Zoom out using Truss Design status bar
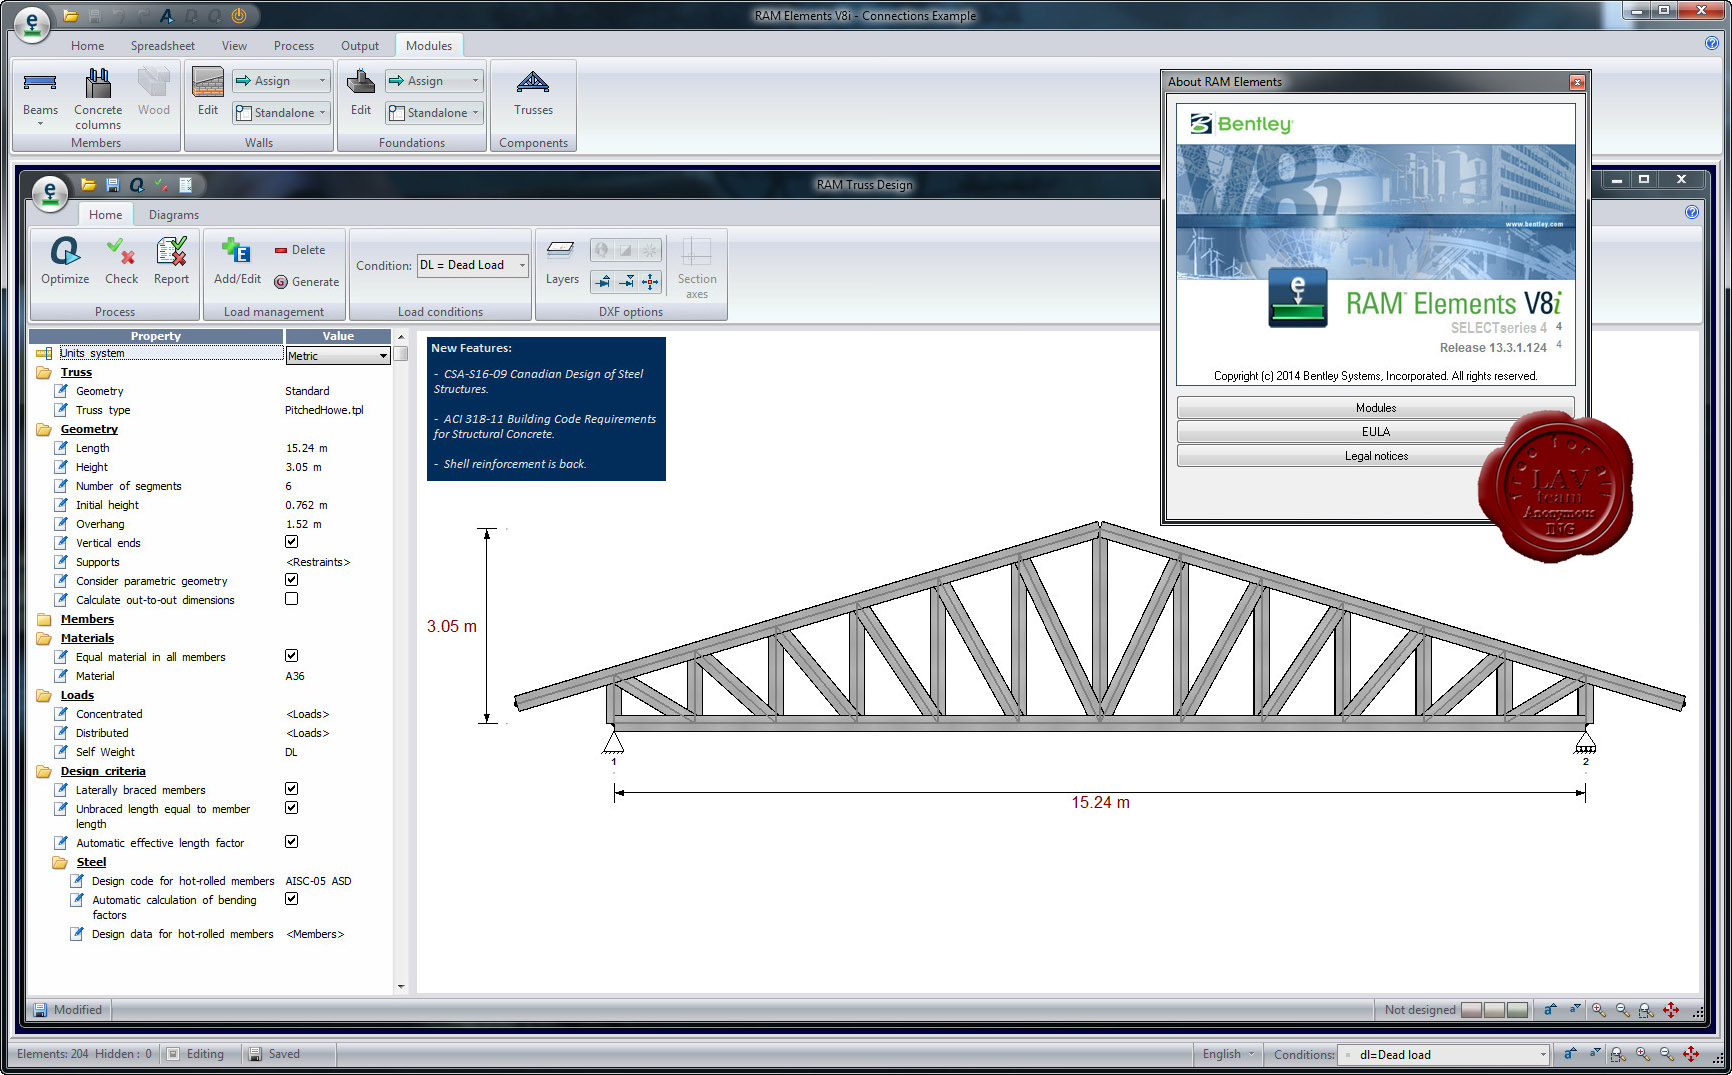 point(1623,1010)
